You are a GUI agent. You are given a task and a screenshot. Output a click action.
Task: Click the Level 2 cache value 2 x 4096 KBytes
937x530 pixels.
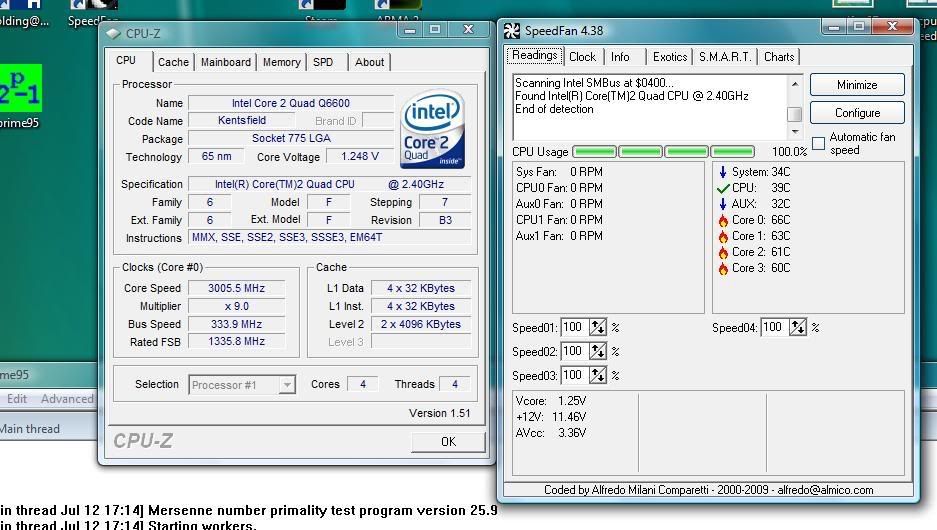pos(421,324)
